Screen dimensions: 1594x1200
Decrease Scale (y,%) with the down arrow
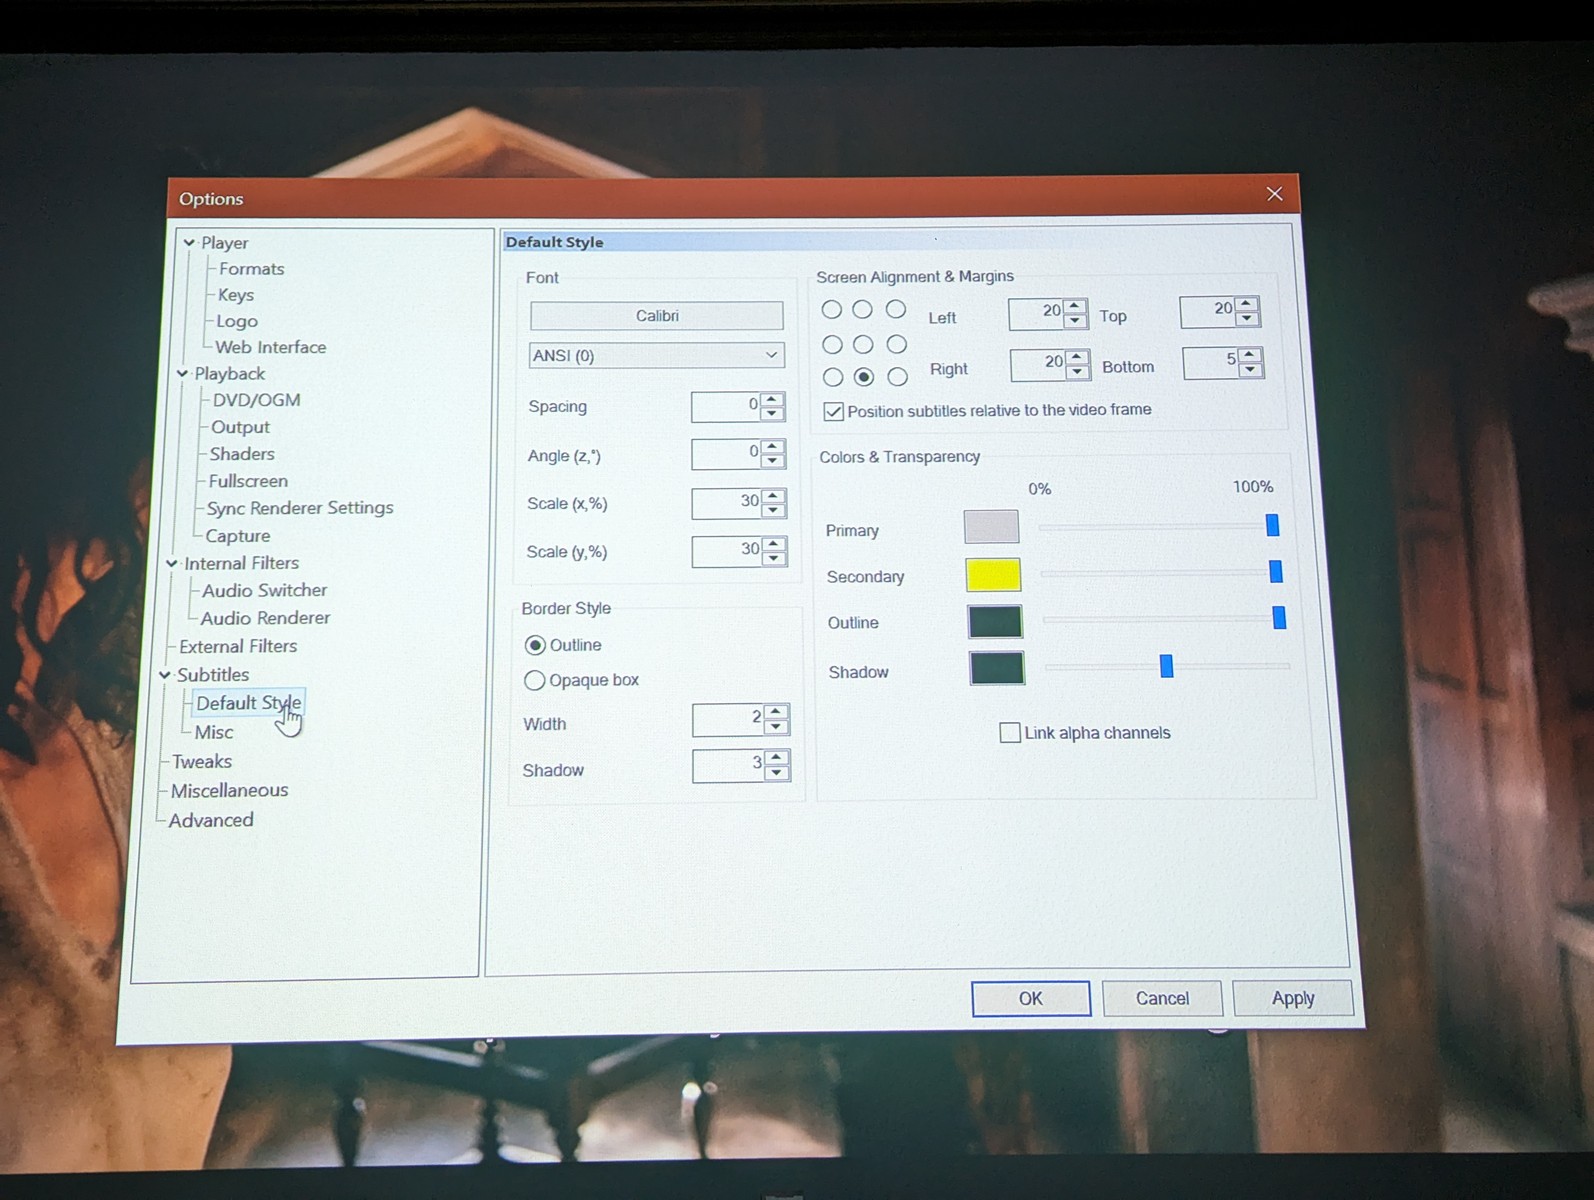pos(774,558)
